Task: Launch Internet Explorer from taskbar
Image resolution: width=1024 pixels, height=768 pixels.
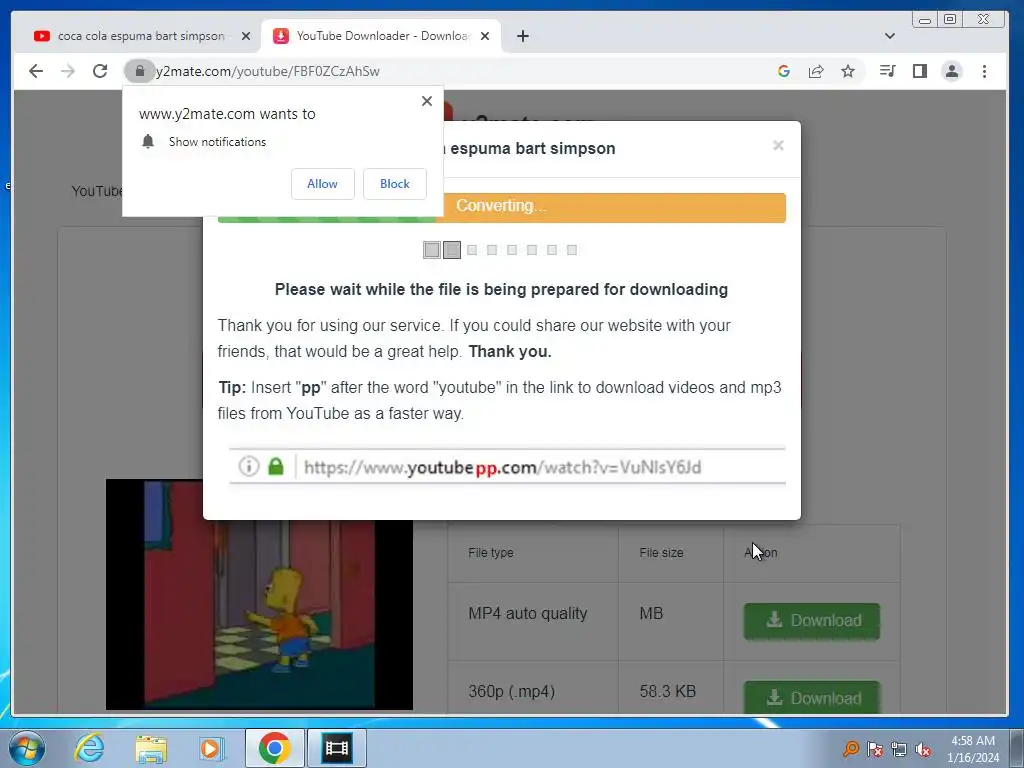Action: pyautogui.click(x=89, y=748)
